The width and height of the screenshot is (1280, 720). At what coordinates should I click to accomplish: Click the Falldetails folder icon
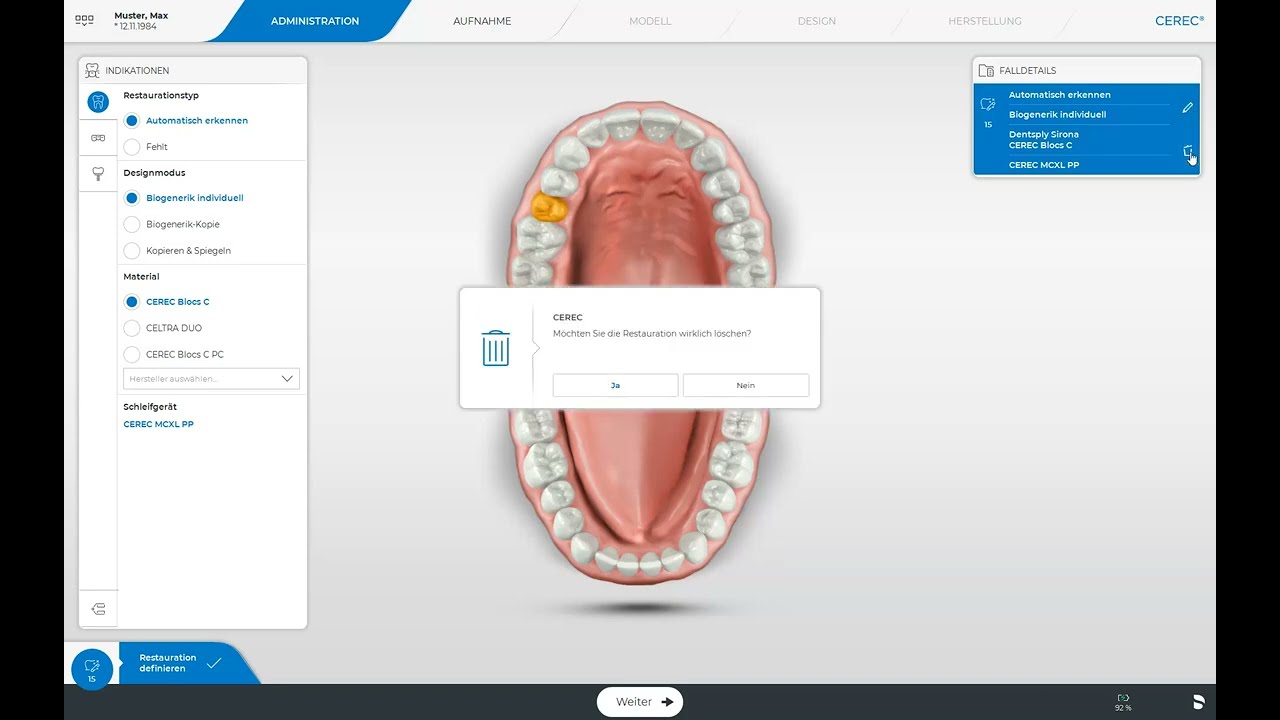986,71
